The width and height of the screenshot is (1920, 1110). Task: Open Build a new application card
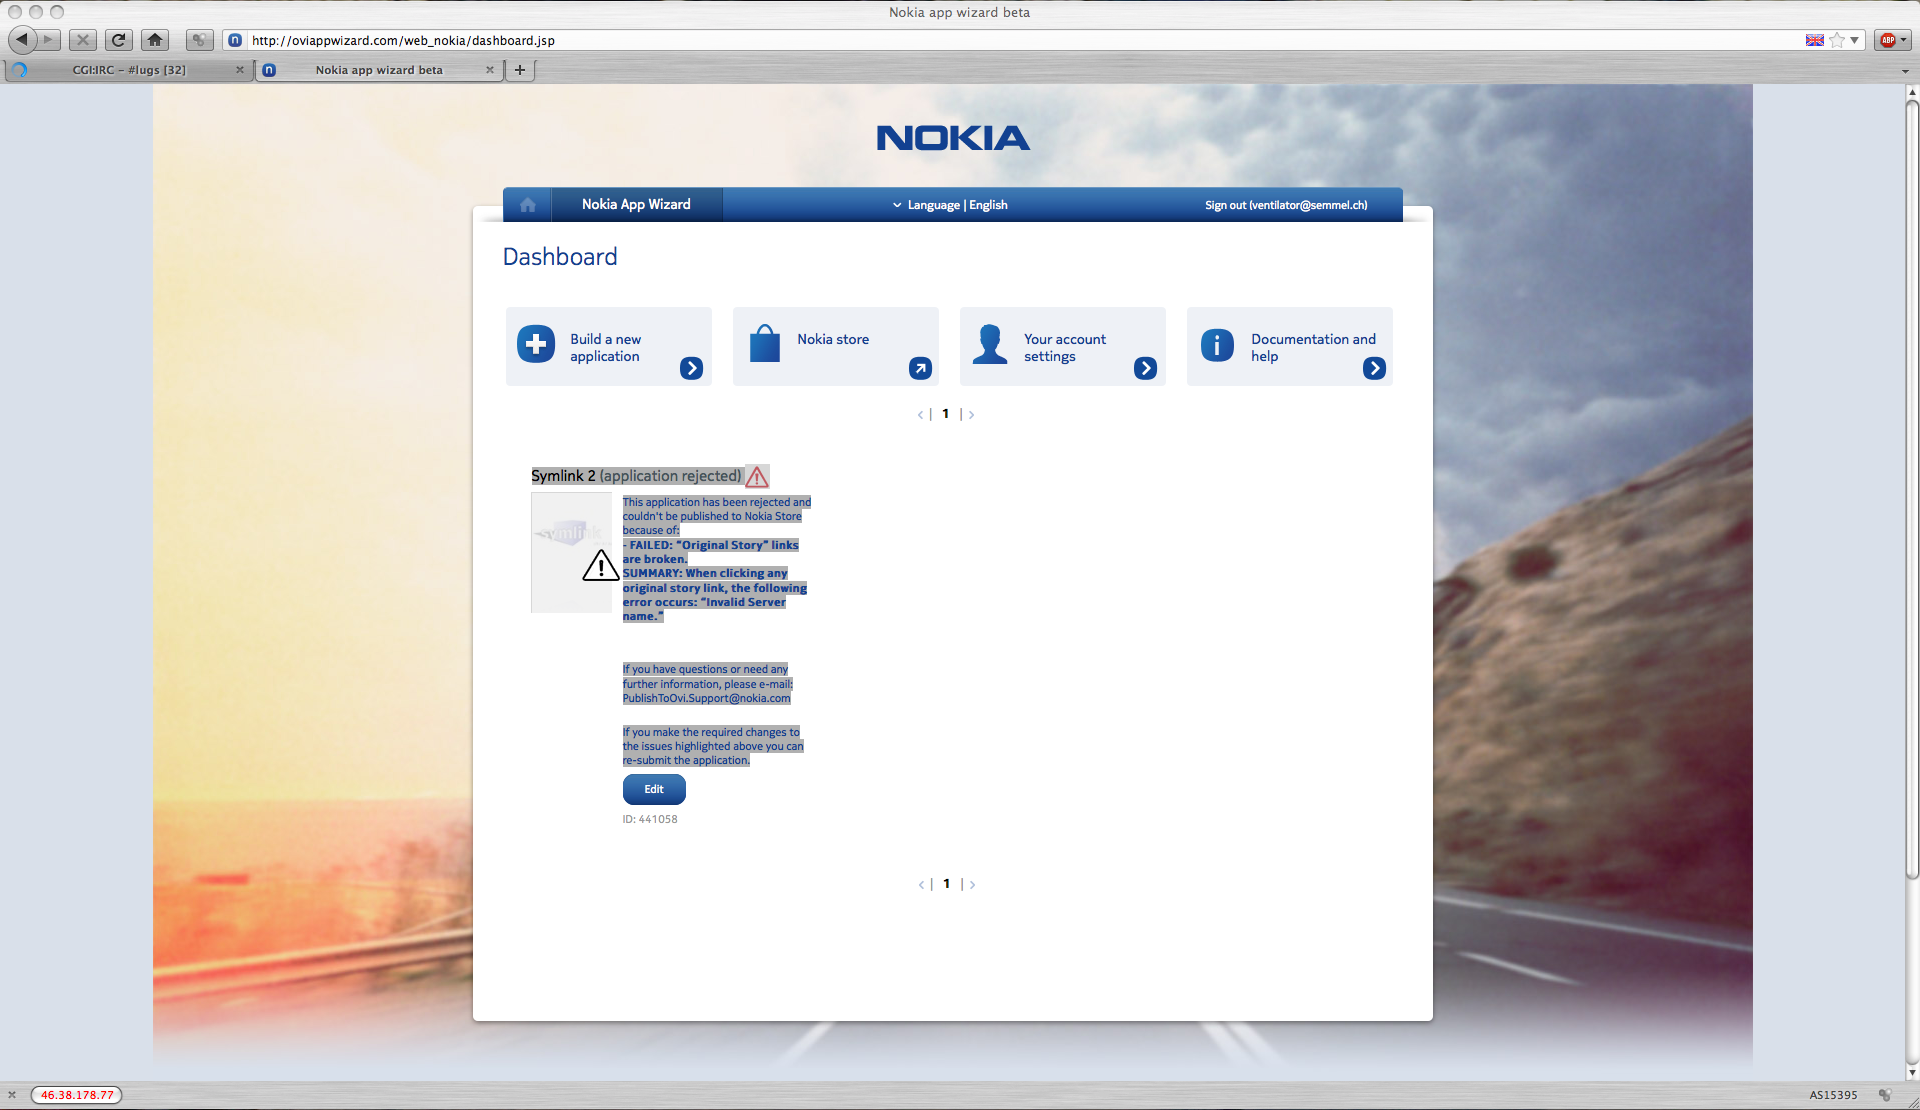[609, 346]
